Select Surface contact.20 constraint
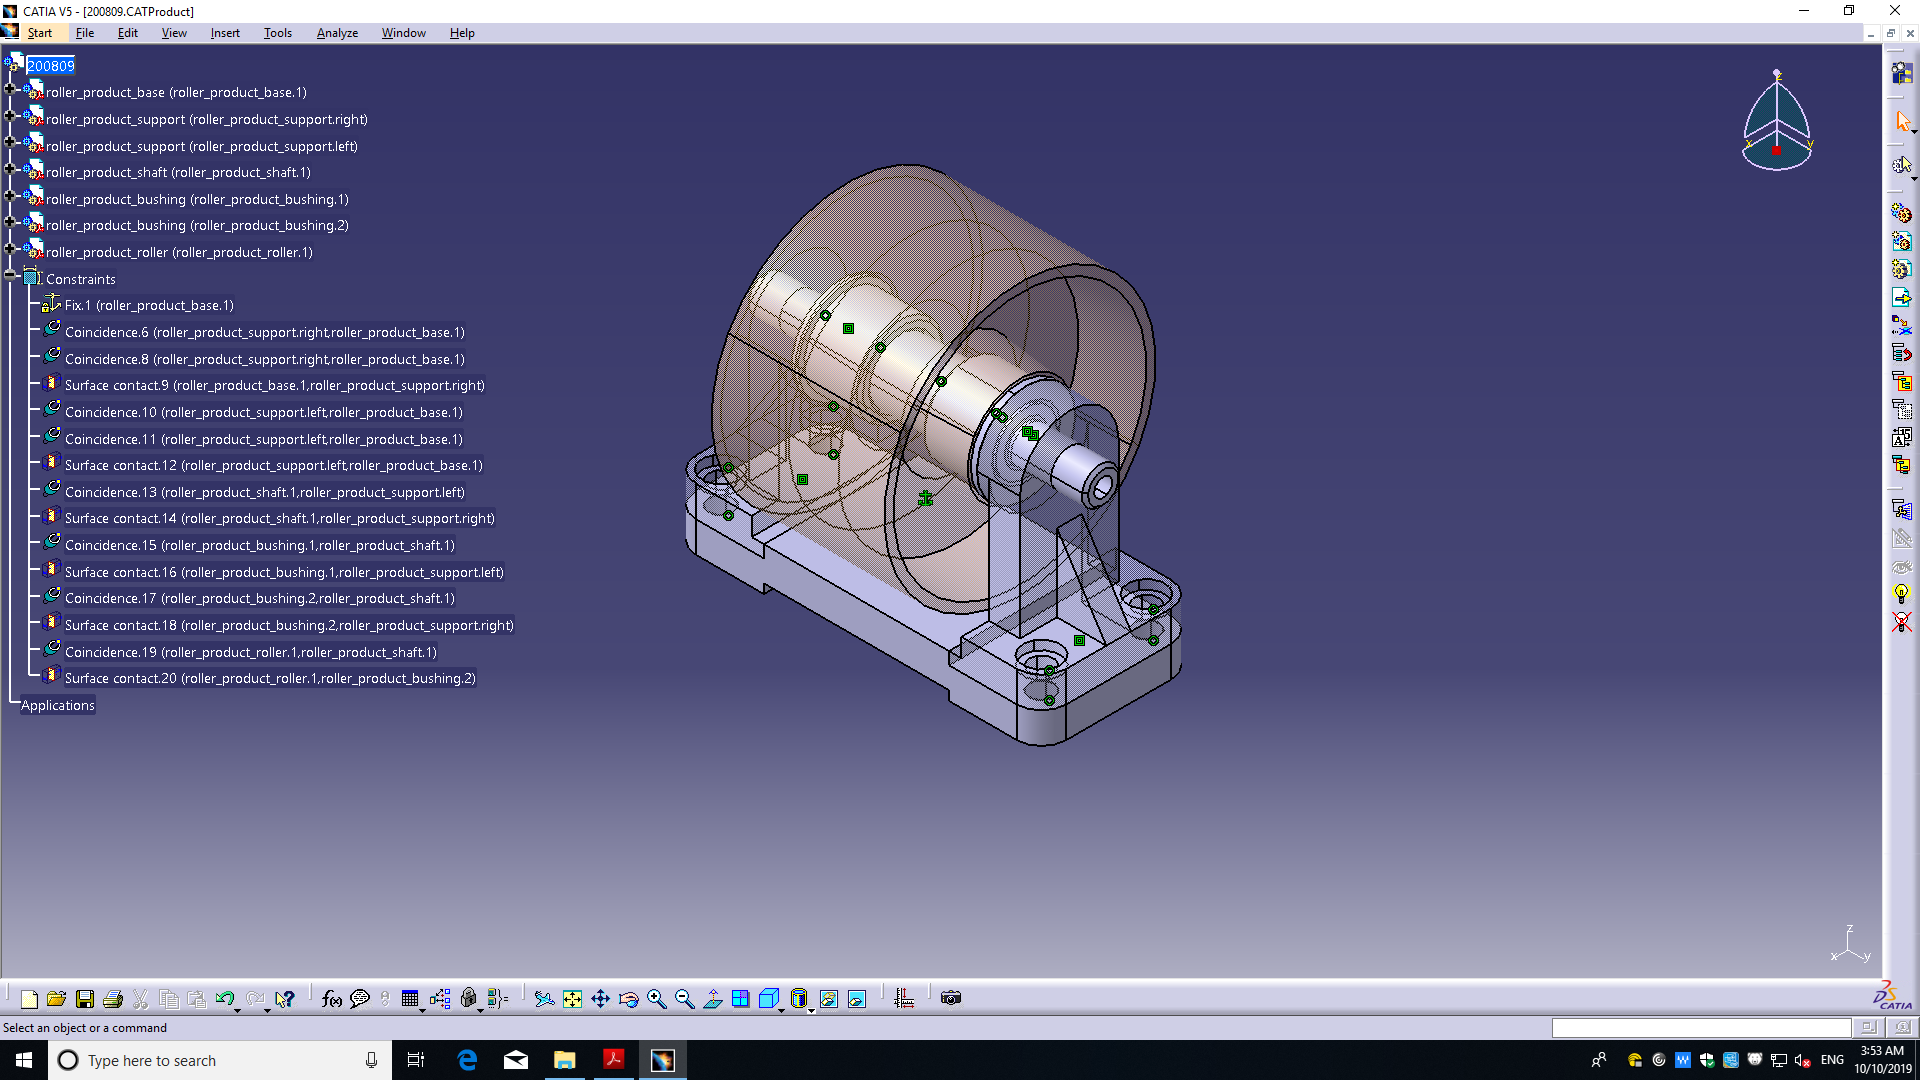Screen dimensions: 1920x1080 270,678
